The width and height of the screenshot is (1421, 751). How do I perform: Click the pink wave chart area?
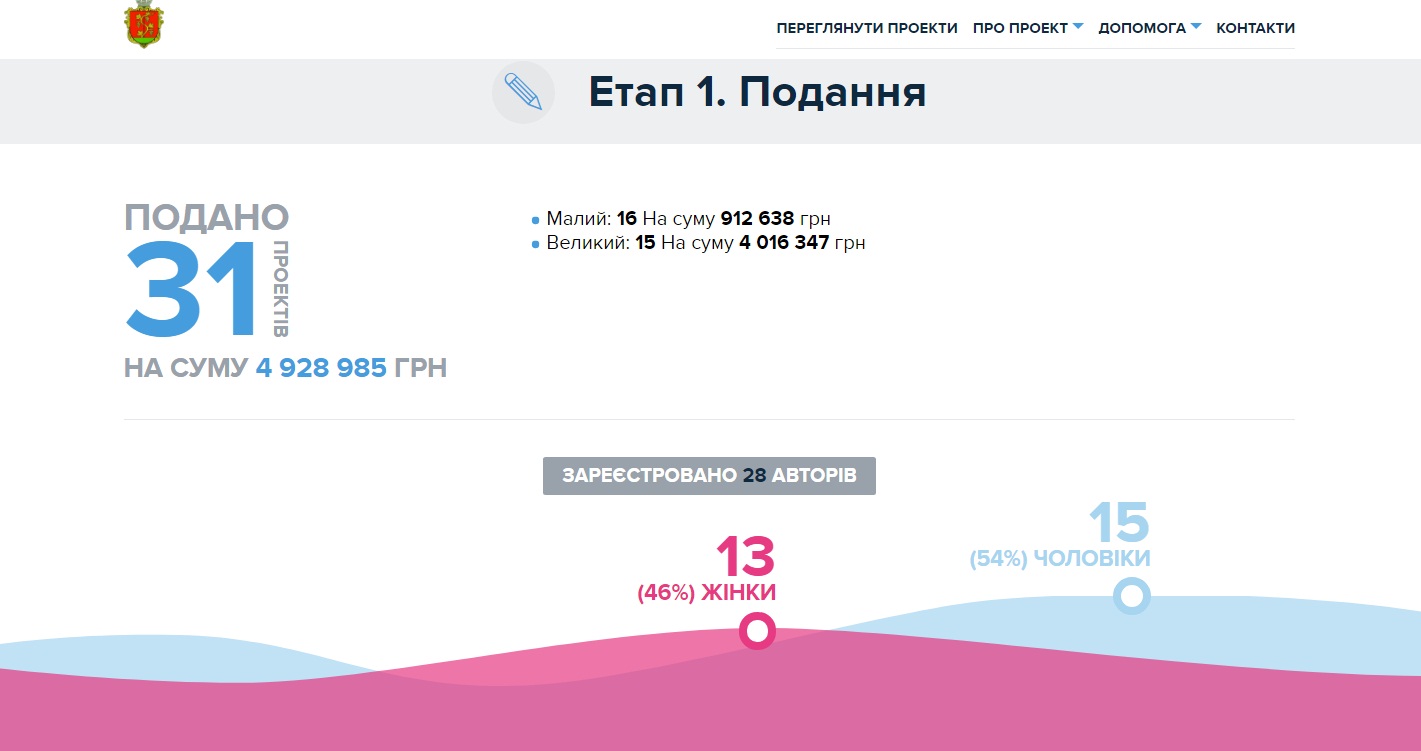[x=700, y=700]
